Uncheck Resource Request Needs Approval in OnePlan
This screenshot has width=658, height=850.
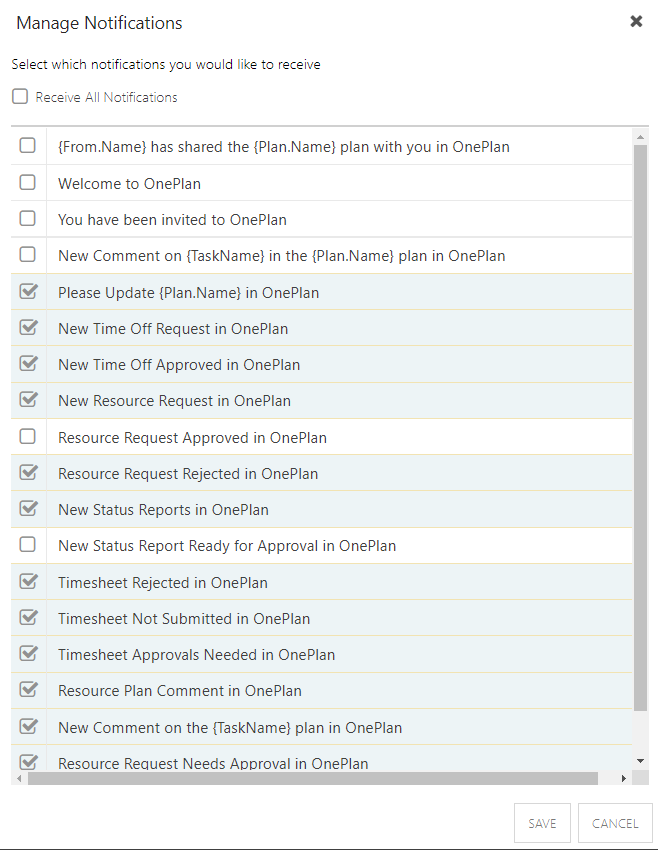(28, 762)
